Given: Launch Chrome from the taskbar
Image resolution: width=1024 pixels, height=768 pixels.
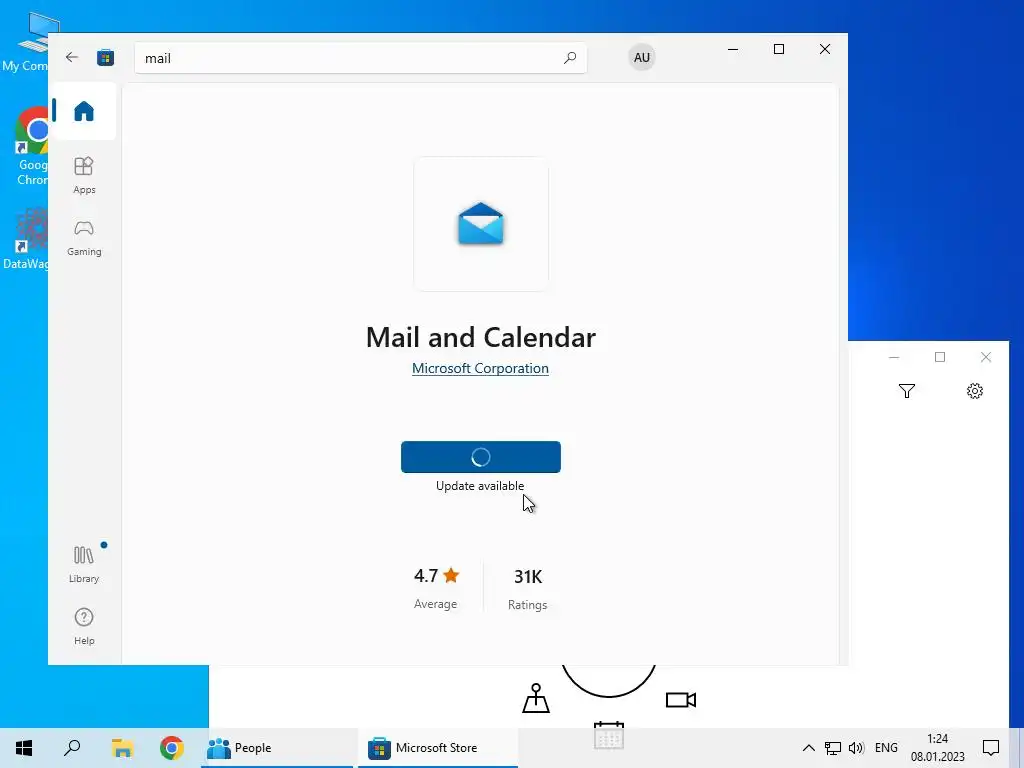Looking at the screenshot, I should pos(172,748).
